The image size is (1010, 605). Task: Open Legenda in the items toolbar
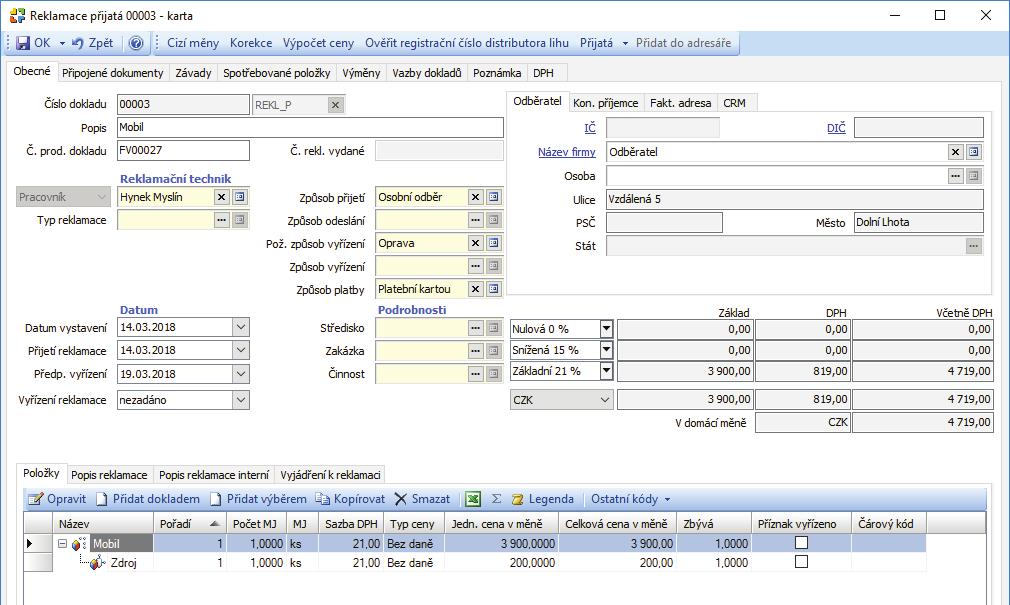click(542, 499)
